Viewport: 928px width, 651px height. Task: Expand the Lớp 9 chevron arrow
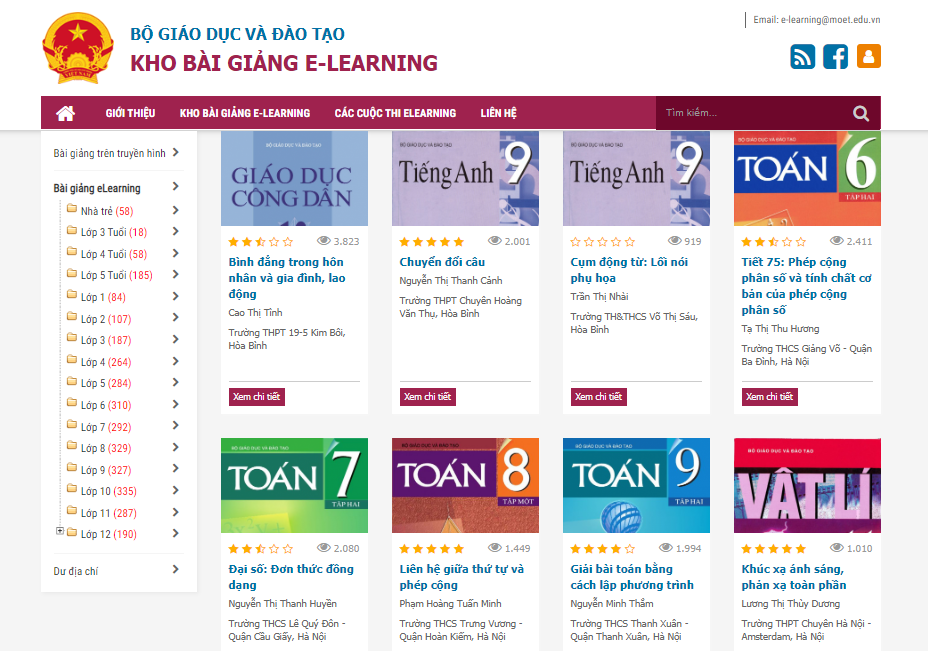tap(175, 469)
